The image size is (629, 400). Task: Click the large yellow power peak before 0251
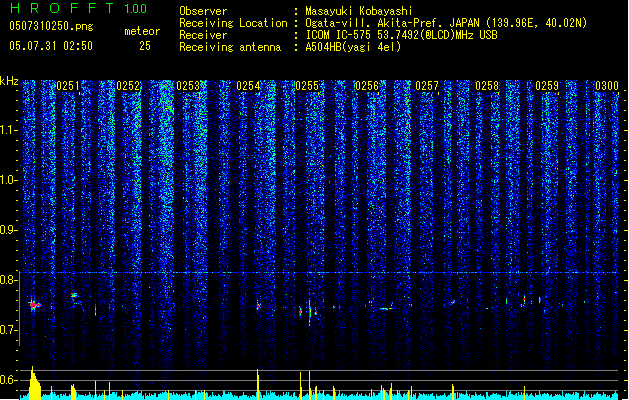pyautogui.click(x=34, y=383)
